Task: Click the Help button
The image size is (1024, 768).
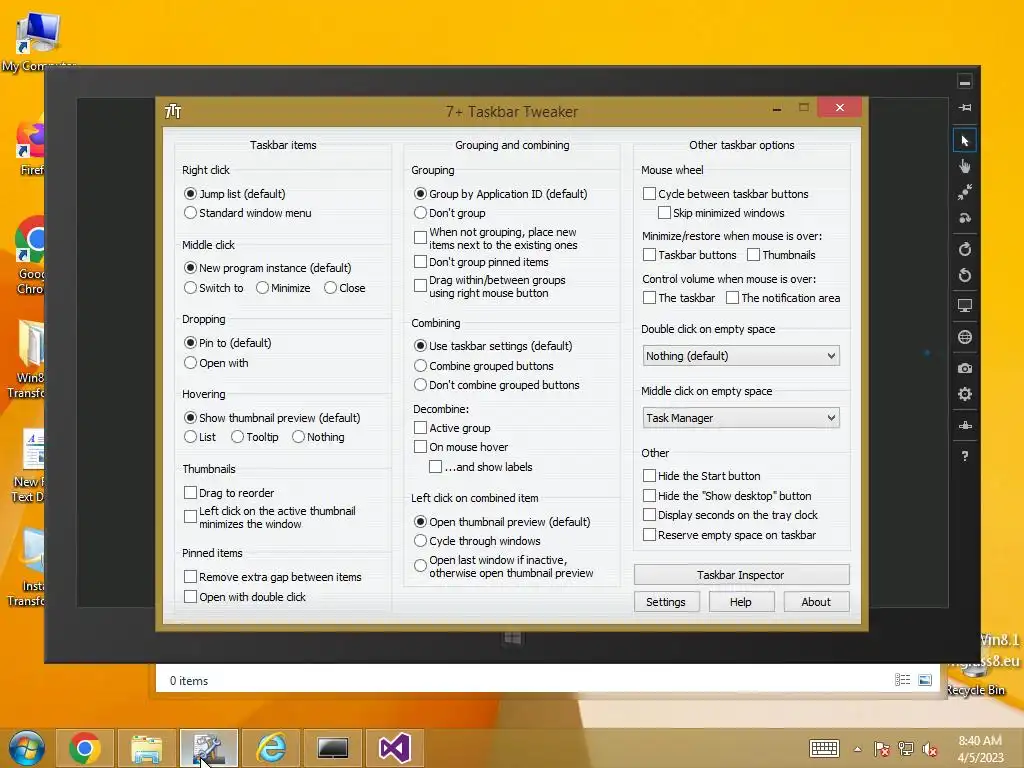Action: click(x=741, y=602)
